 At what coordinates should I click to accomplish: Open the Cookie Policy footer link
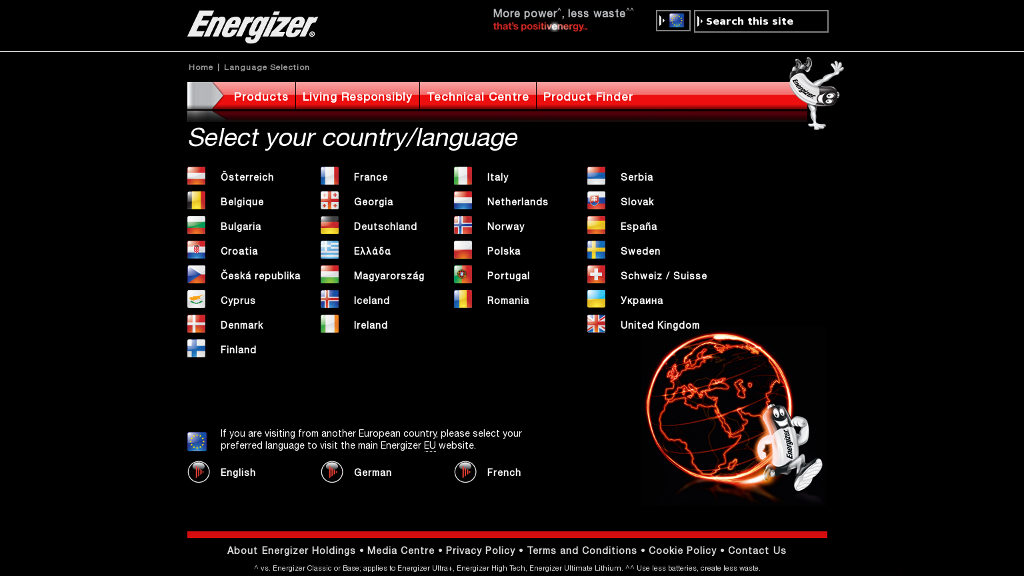point(682,551)
